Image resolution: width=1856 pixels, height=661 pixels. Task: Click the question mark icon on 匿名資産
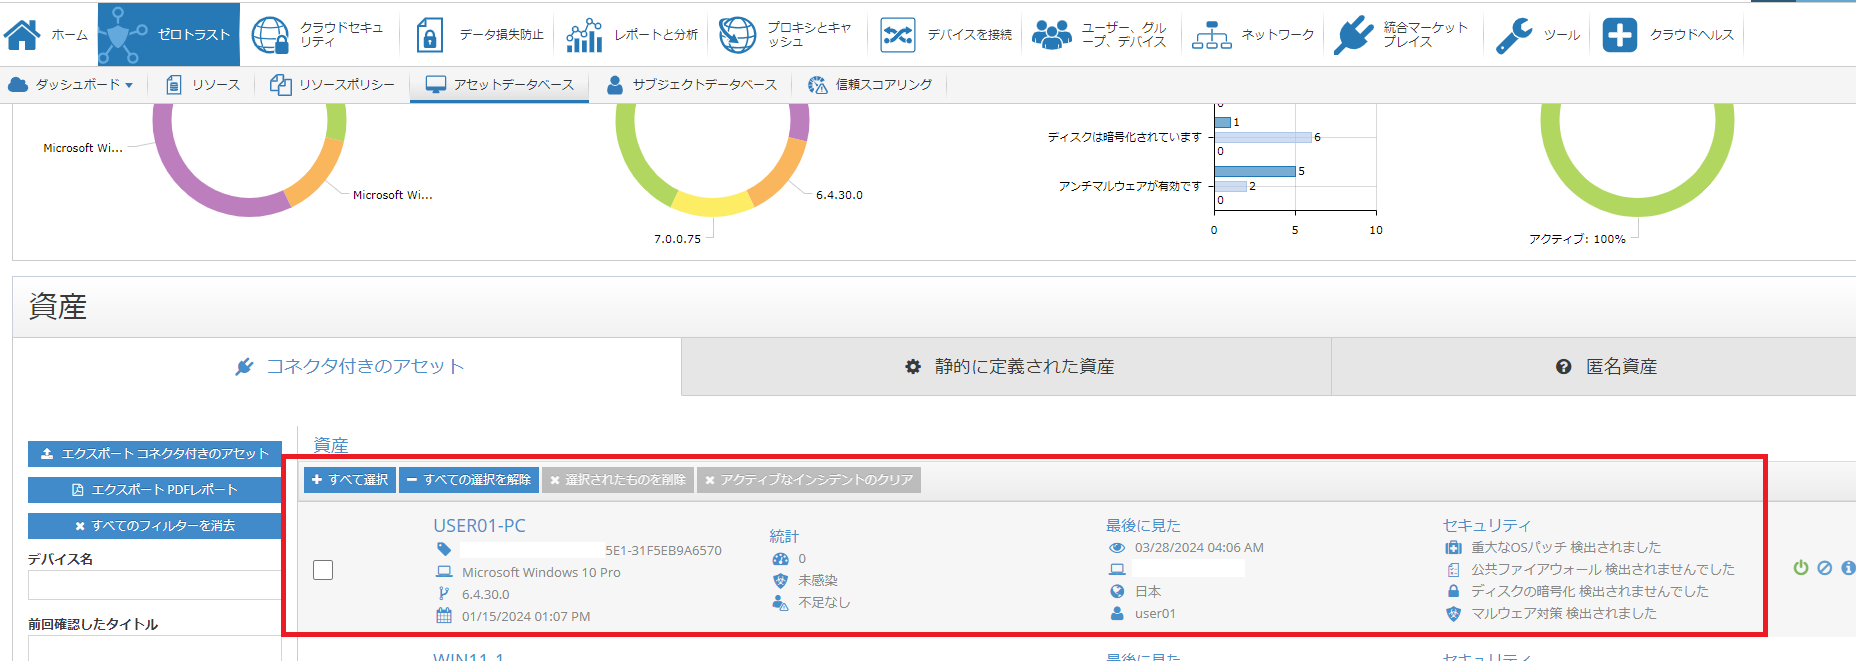1564,367
